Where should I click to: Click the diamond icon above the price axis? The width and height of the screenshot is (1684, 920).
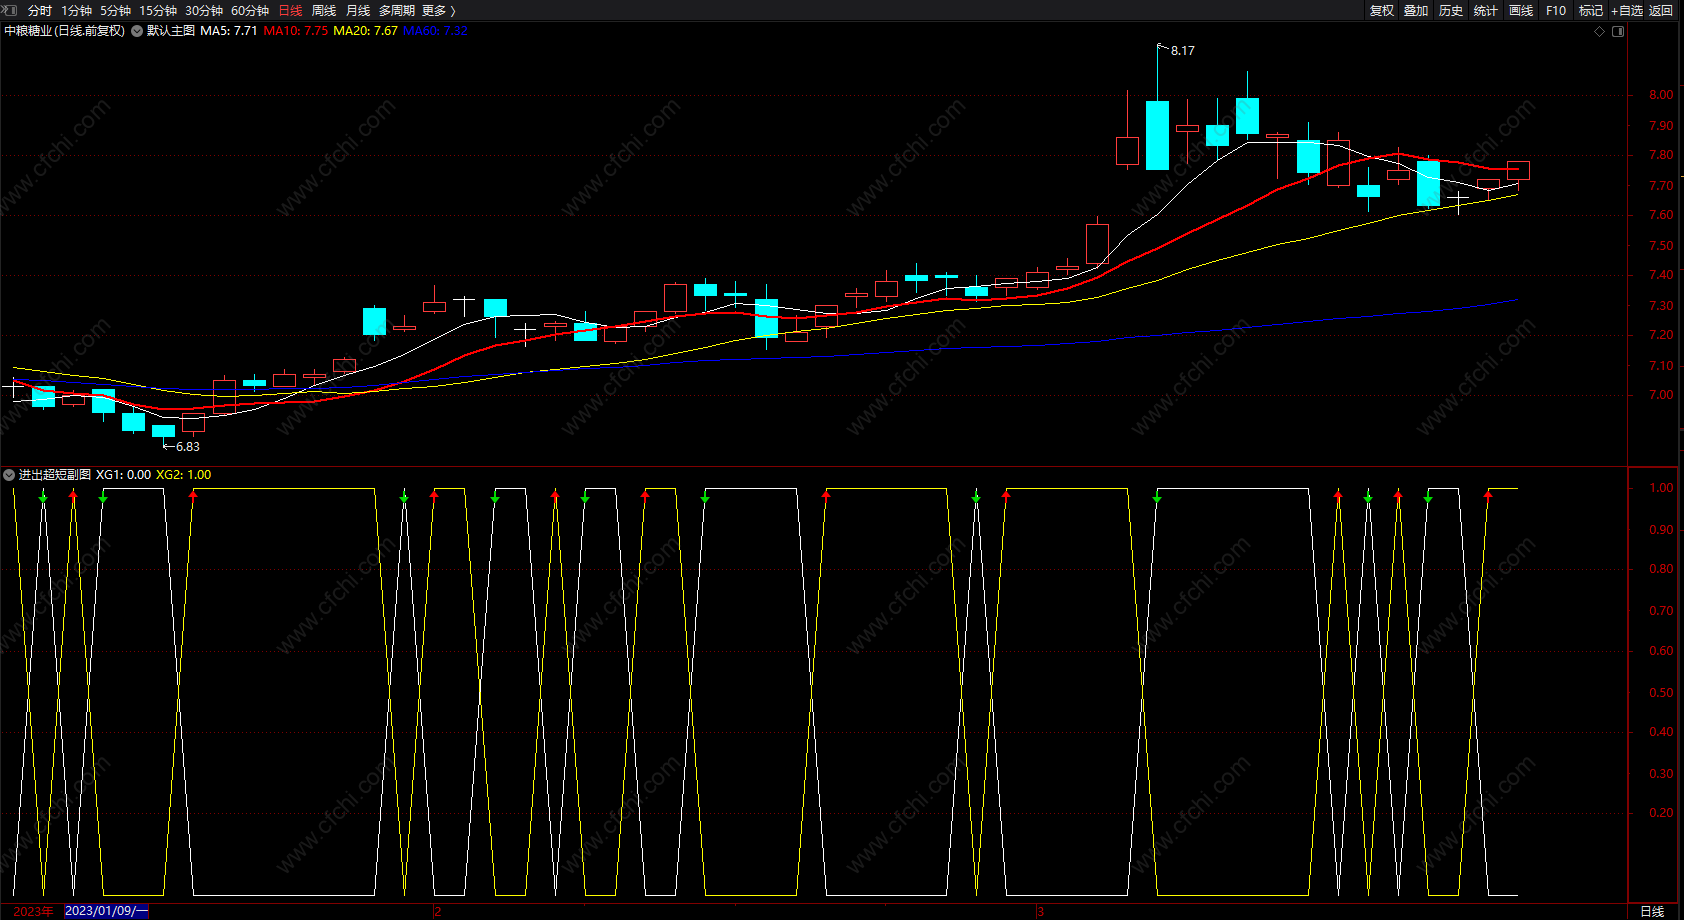tap(1599, 32)
